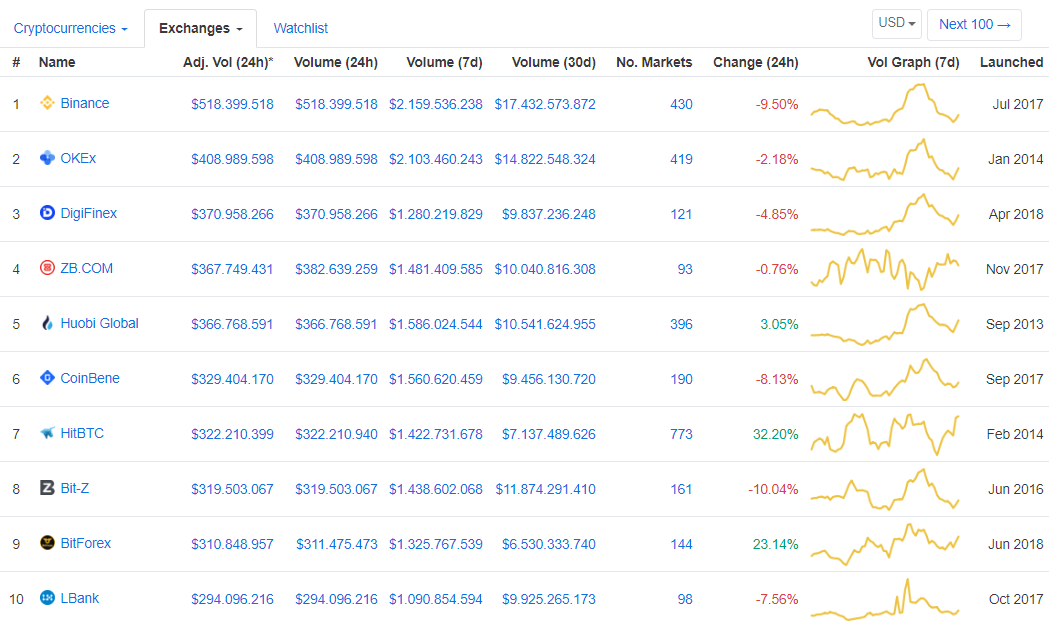Open the OKEx exchange page
1060x621 pixels.
78,158
